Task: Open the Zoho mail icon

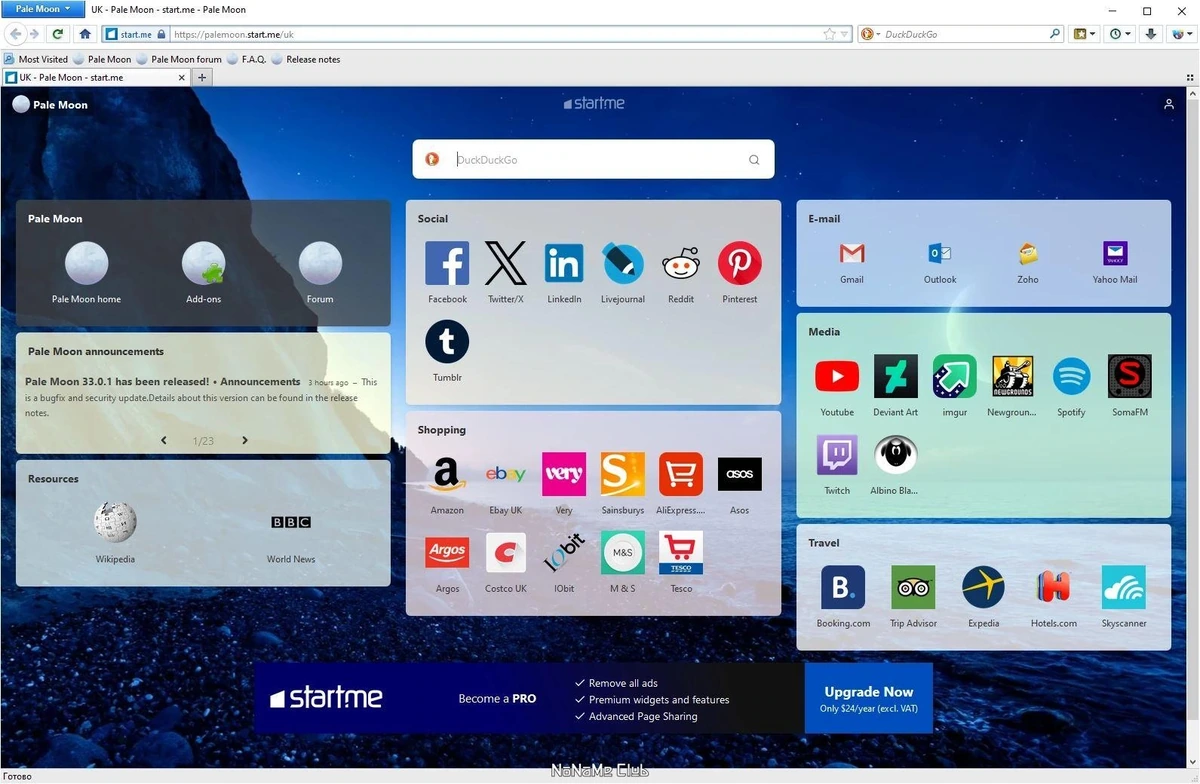Action: (1028, 253)
